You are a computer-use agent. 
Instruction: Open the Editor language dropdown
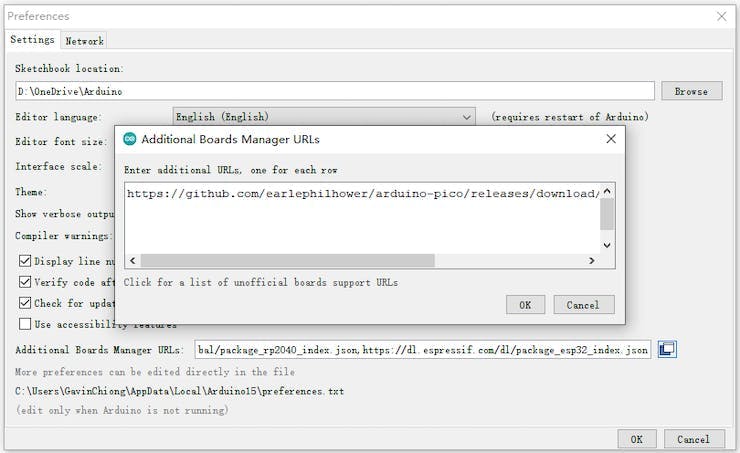(324, 117)
